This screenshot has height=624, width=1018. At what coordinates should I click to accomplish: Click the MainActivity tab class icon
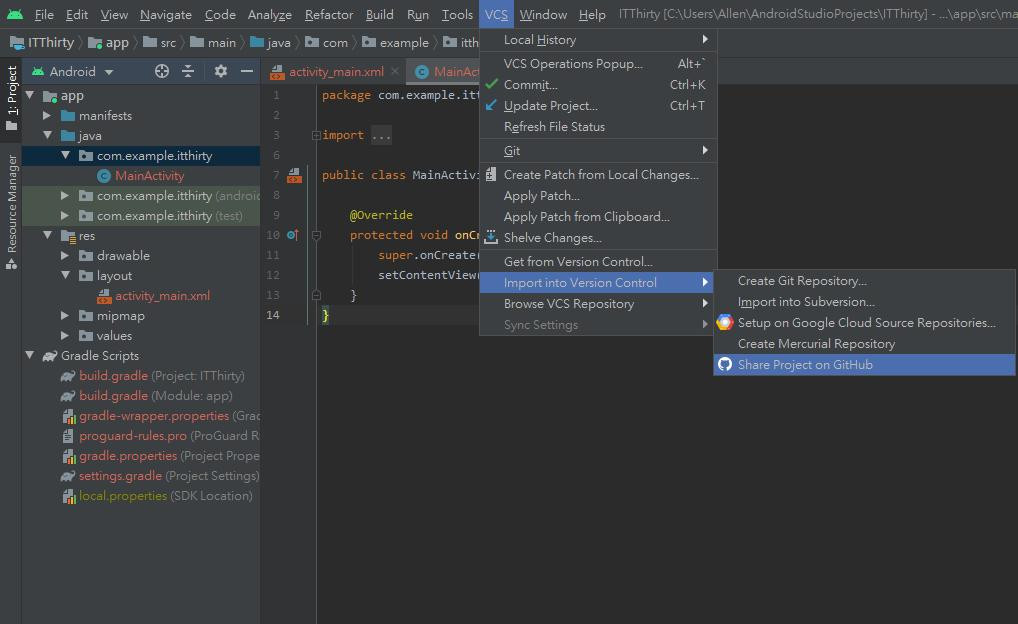tap(421, 72)
